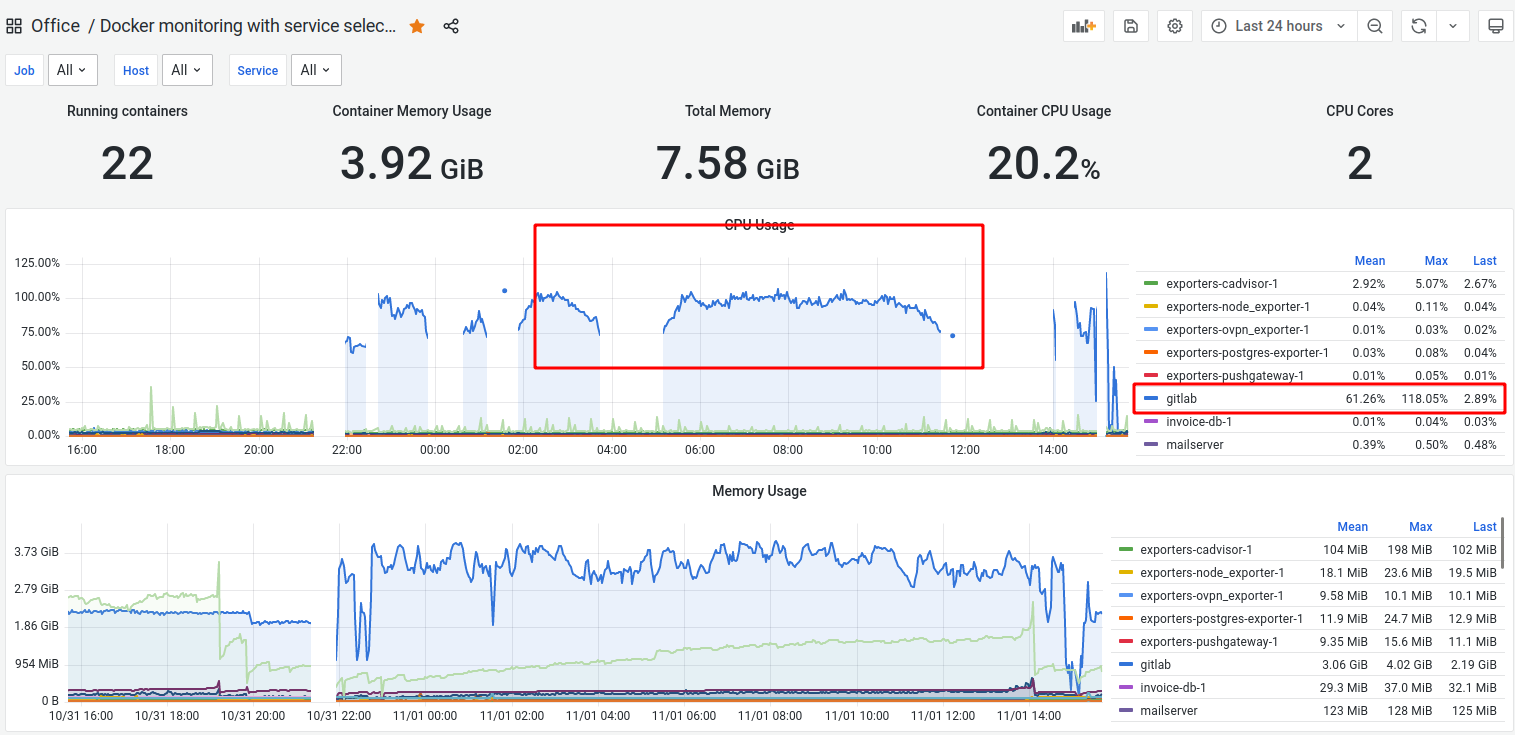
Task: Open the Host variable dropdown
Action: (x=186, y=70)
